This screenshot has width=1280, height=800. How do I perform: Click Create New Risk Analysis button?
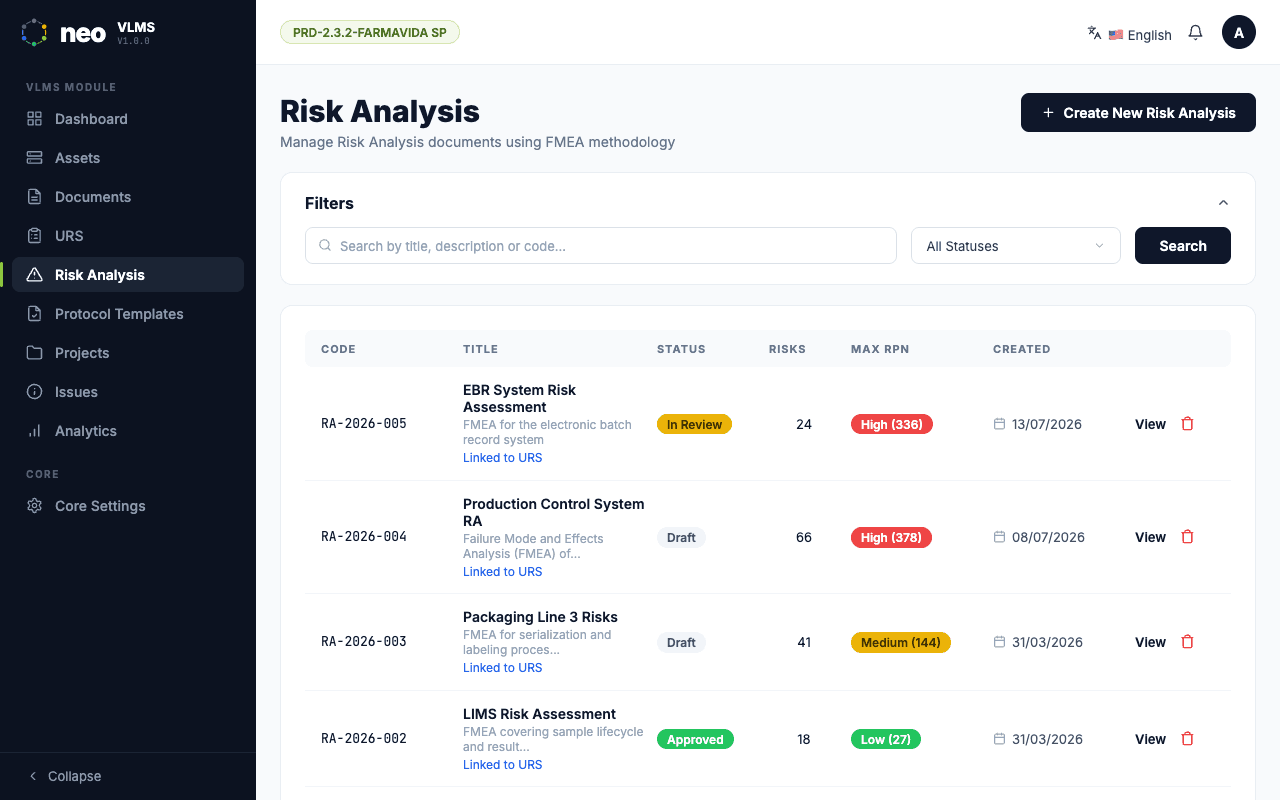[x=1138, y=113]
